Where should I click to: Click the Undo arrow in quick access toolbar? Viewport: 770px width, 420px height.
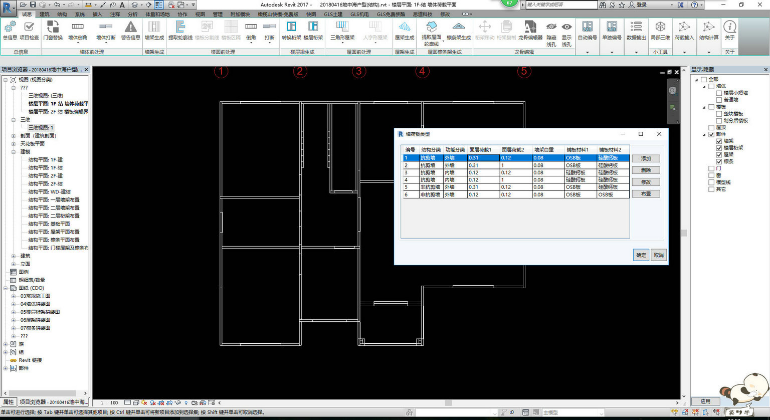coord(57,5)
